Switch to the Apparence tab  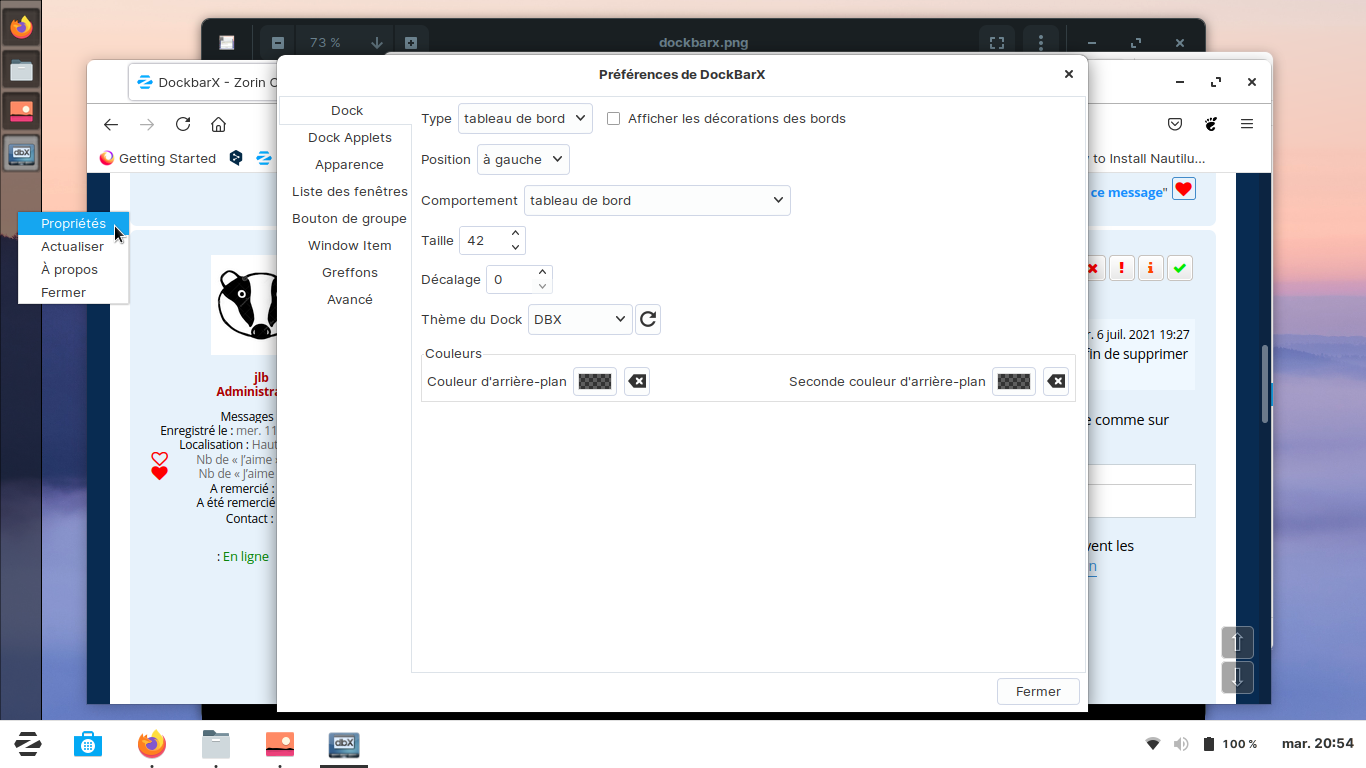[x=349, y=164]
